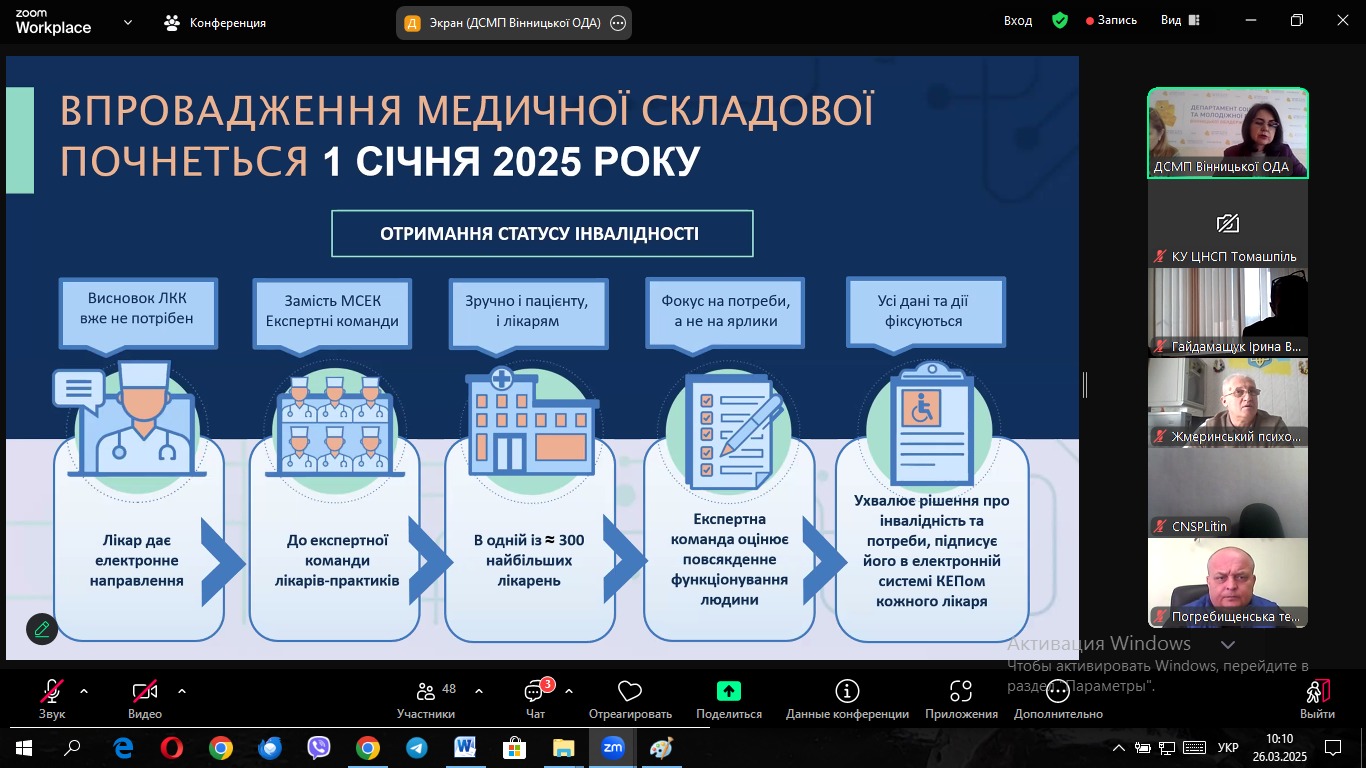The width and height of the screenshot is (1366, 768).
Task: Open Zoom Workplace dropdown chevron
Action: coord(128,22)
